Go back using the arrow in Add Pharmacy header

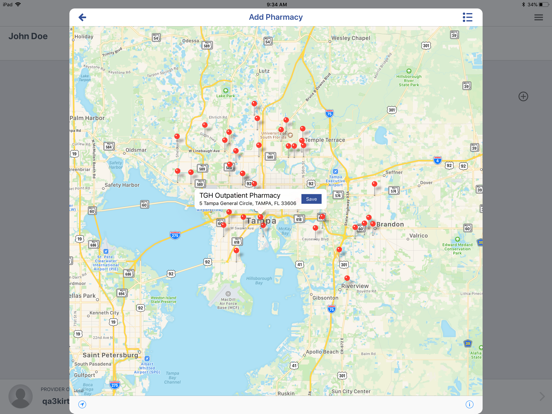[x=82, y=17]
